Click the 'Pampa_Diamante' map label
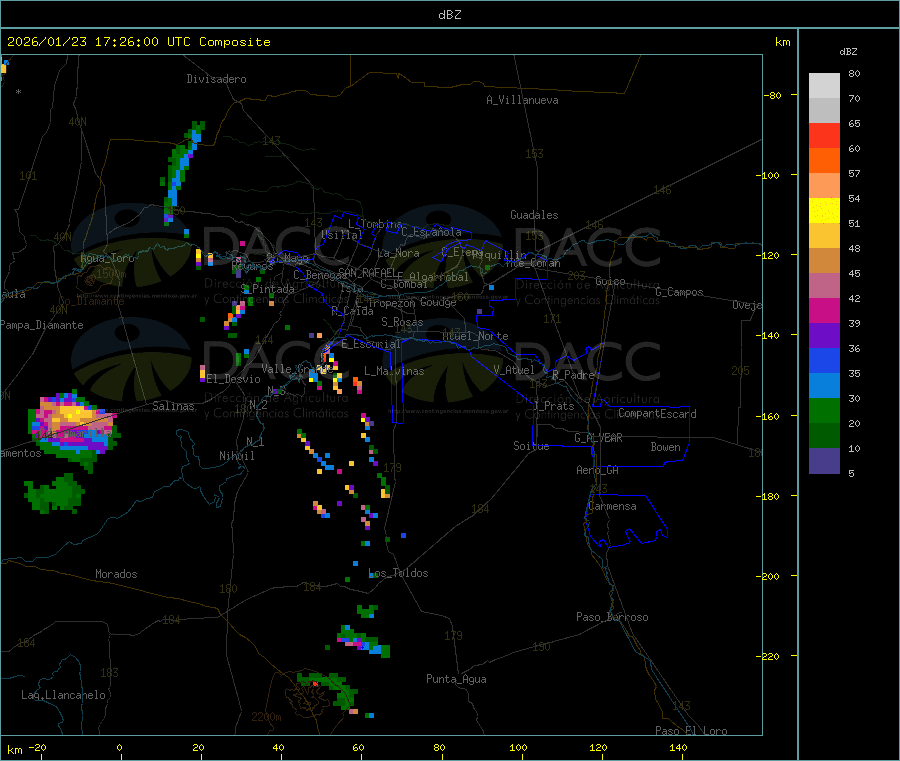The height and width of the screenshot is (761, 900). tap(42, 325)
